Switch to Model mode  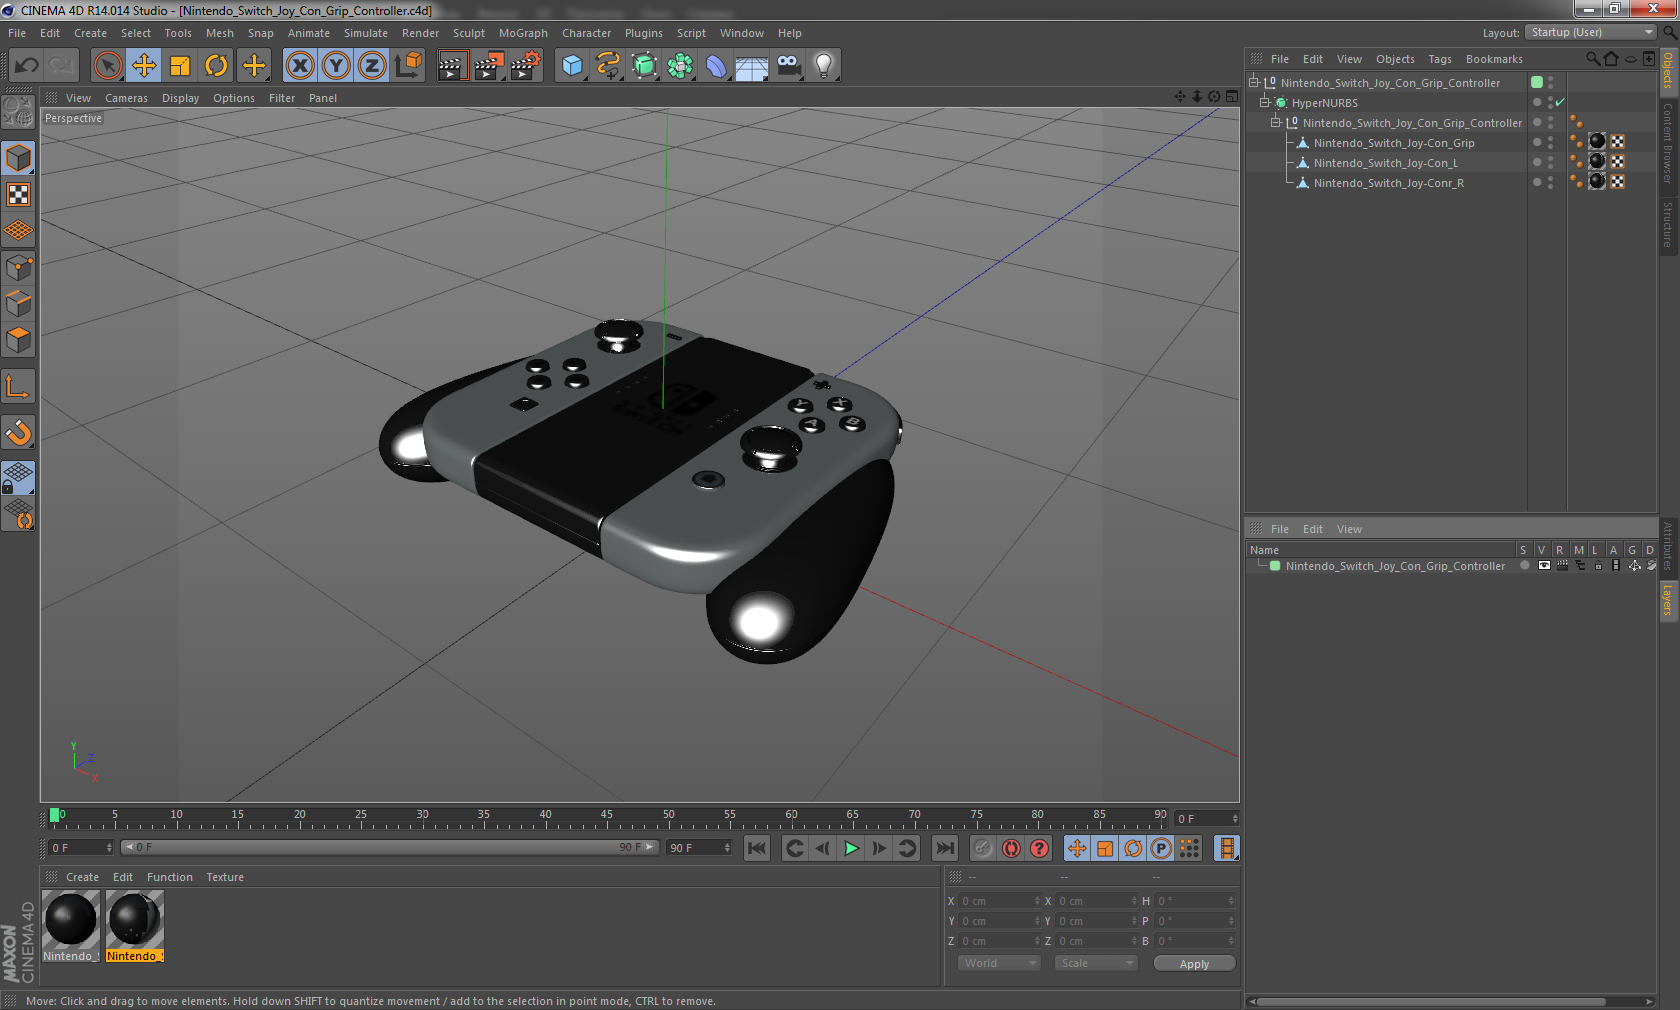(18, 158)
